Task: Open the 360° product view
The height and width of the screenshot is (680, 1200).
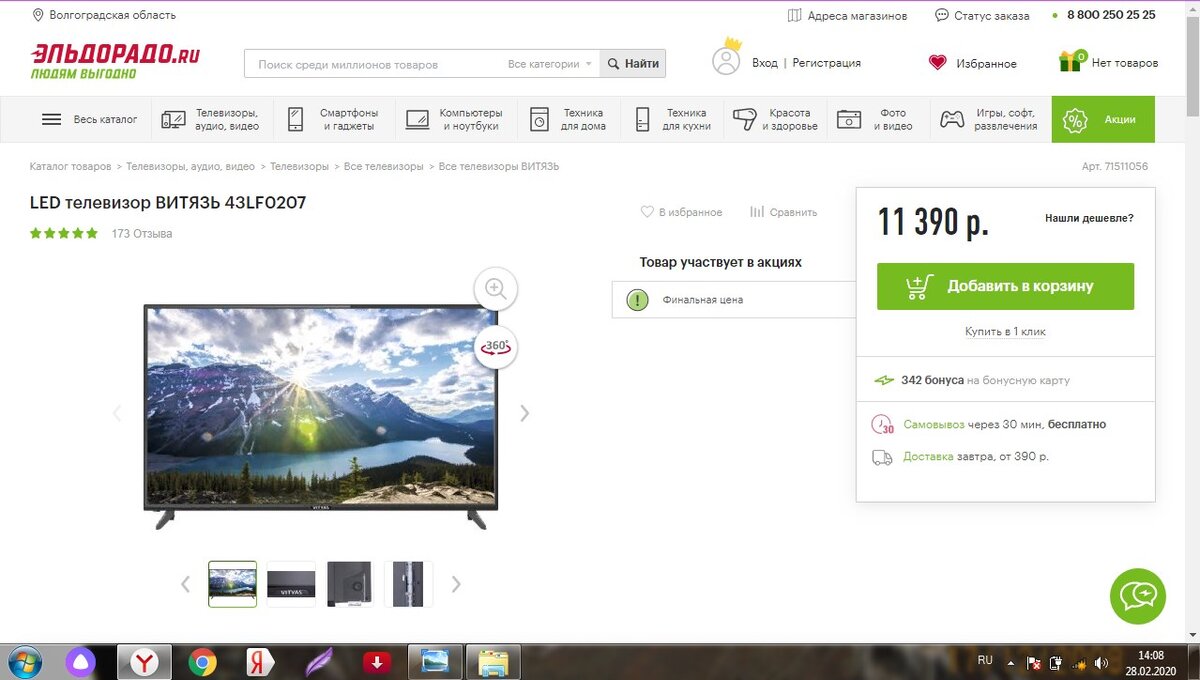Action: [495, 347]
